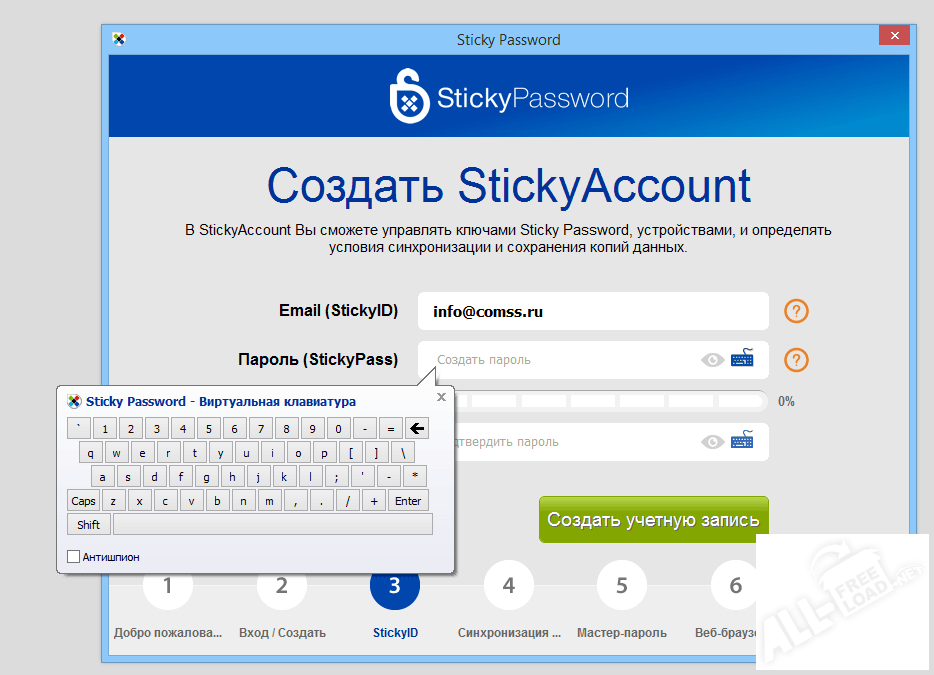Viewport: 934px width, 675px height.
Task: Click Создать учетную запись button
Action: coord(653,520)
